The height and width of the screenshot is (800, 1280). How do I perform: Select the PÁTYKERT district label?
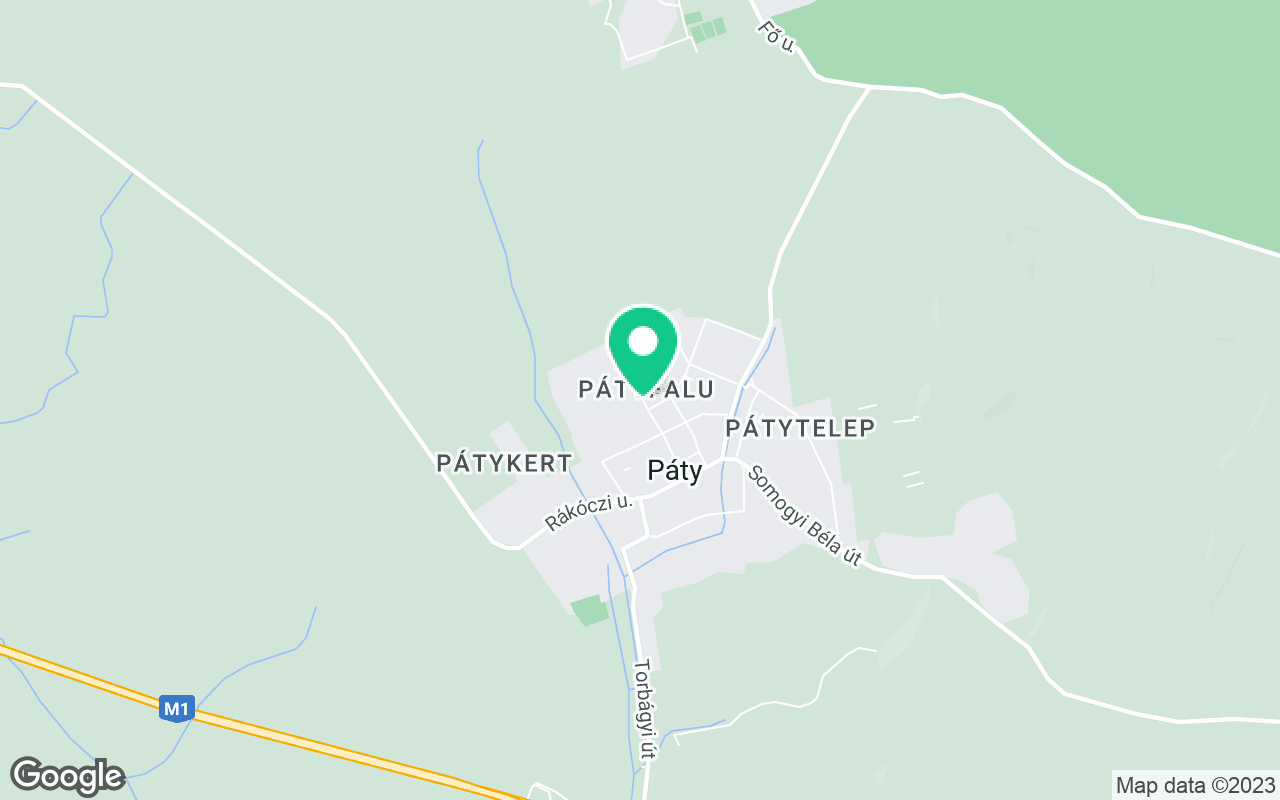tap(505, 463)
